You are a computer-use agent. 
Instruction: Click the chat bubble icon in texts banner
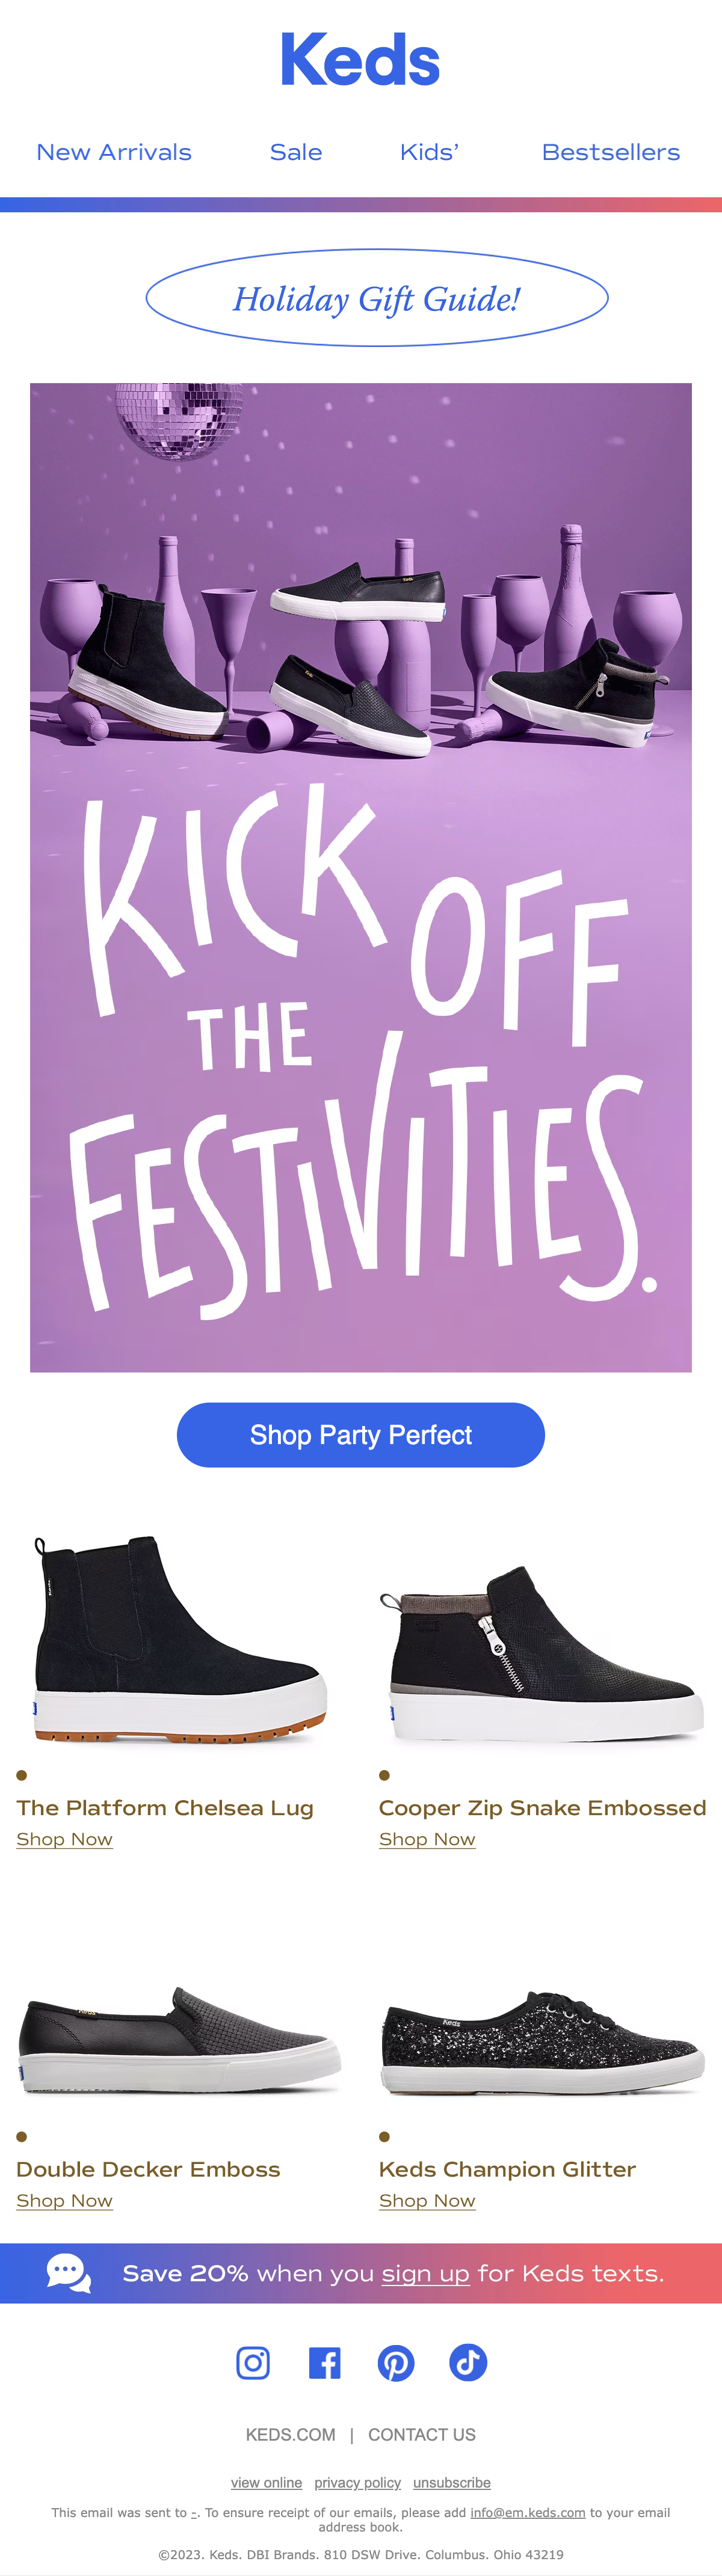(69, 2272)
